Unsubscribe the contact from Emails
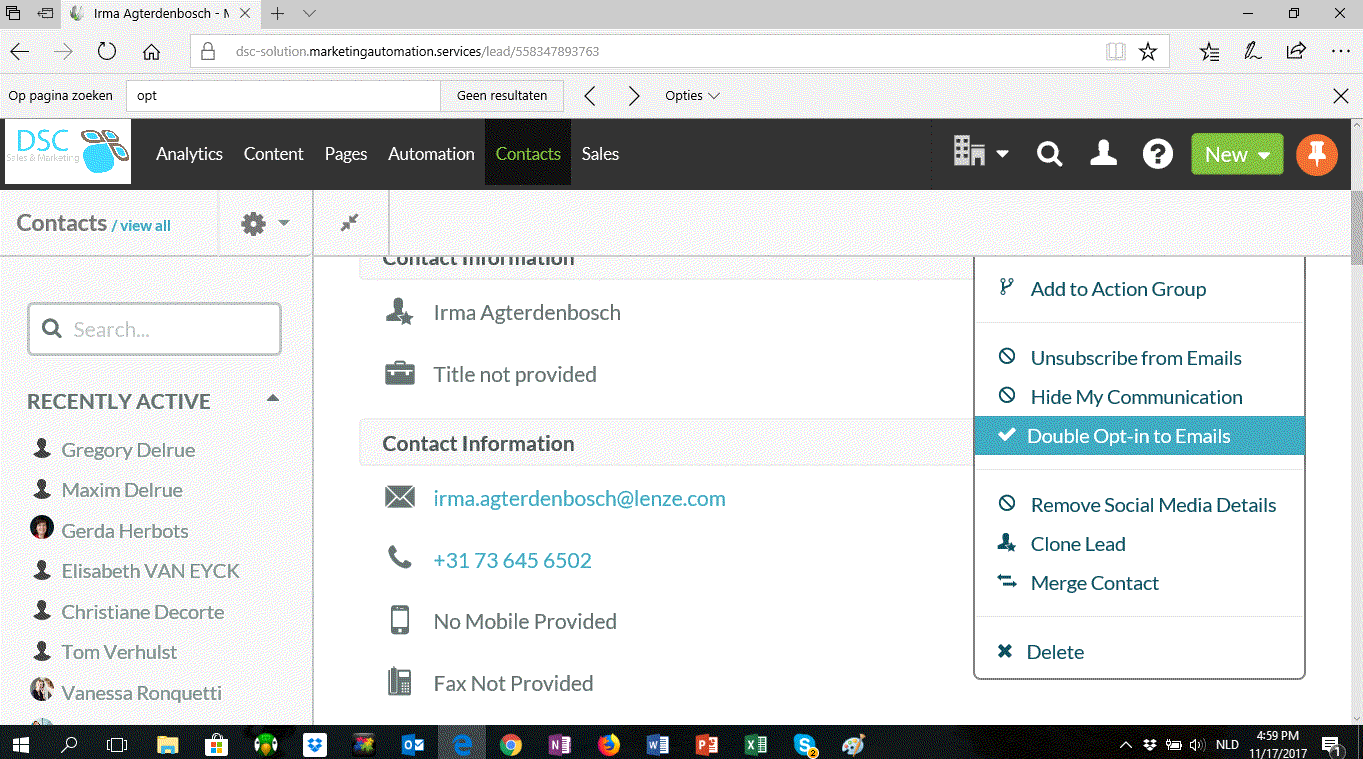Viewport: 1363px width, 759px height. click(1135, 357)
